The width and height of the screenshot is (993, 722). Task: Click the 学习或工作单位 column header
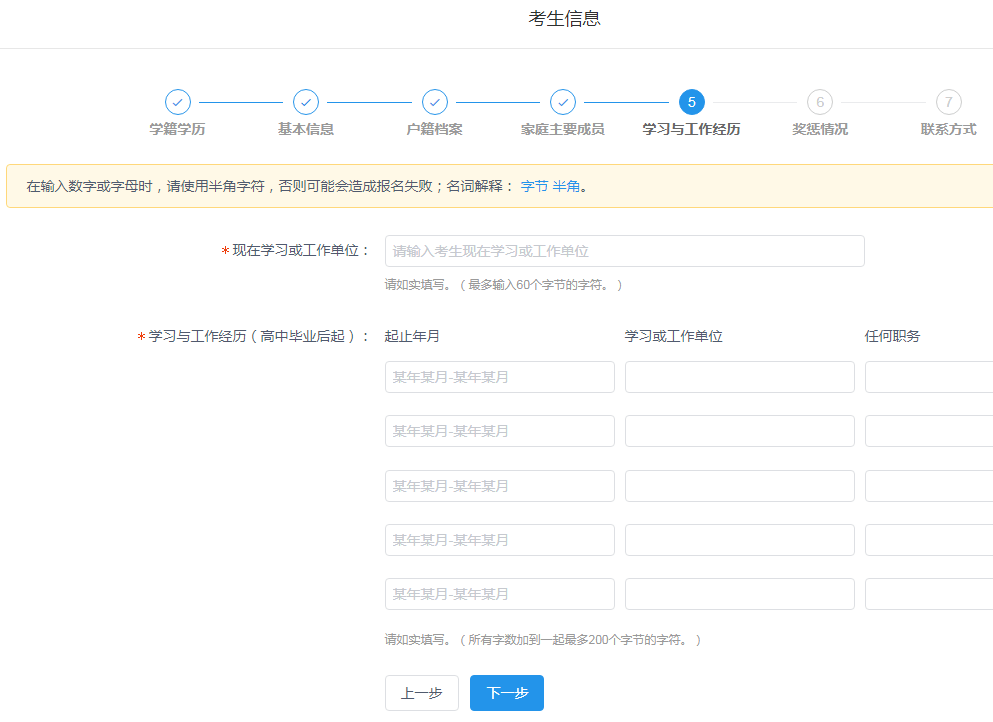click(x=674, y=336)
